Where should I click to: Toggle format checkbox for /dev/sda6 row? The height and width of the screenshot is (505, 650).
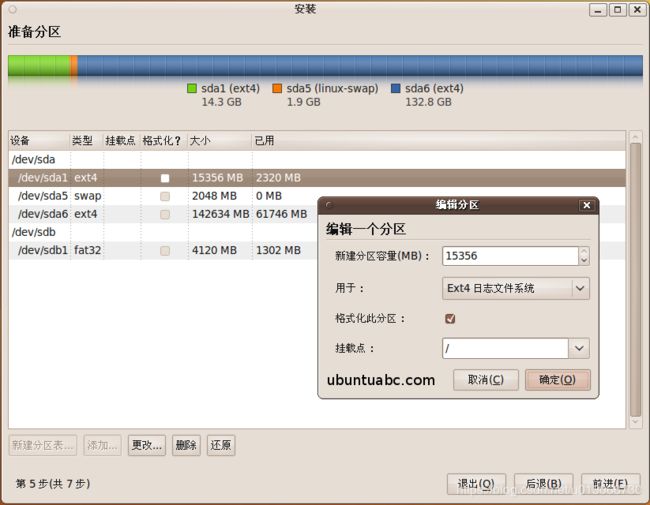165,214
